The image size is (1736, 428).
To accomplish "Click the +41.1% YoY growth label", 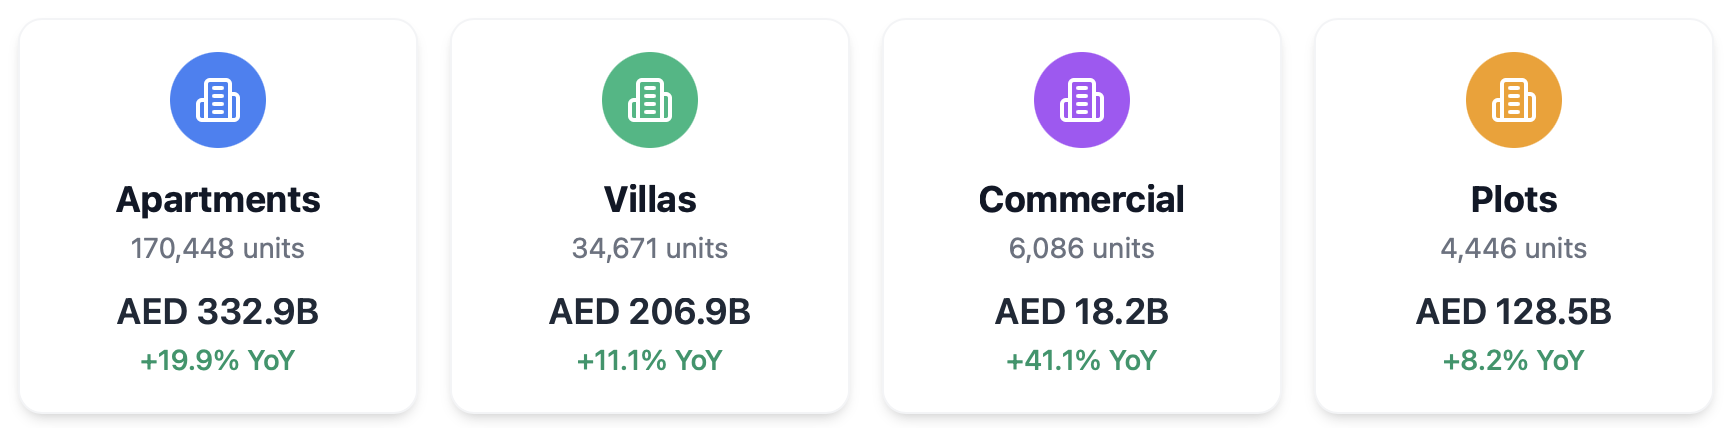I will point(1082,360).
